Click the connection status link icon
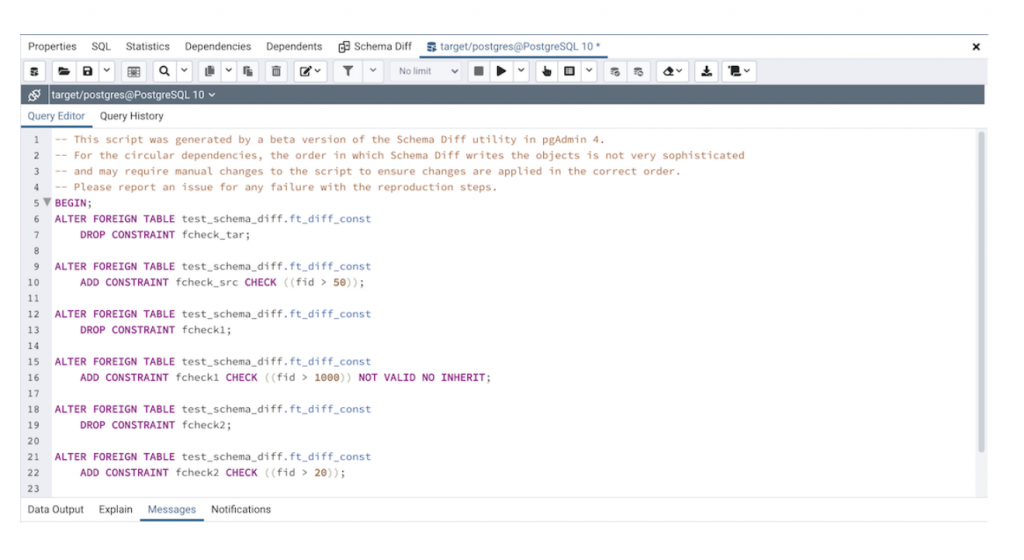This screenshot has height=560, width=1024. (34, 95)
